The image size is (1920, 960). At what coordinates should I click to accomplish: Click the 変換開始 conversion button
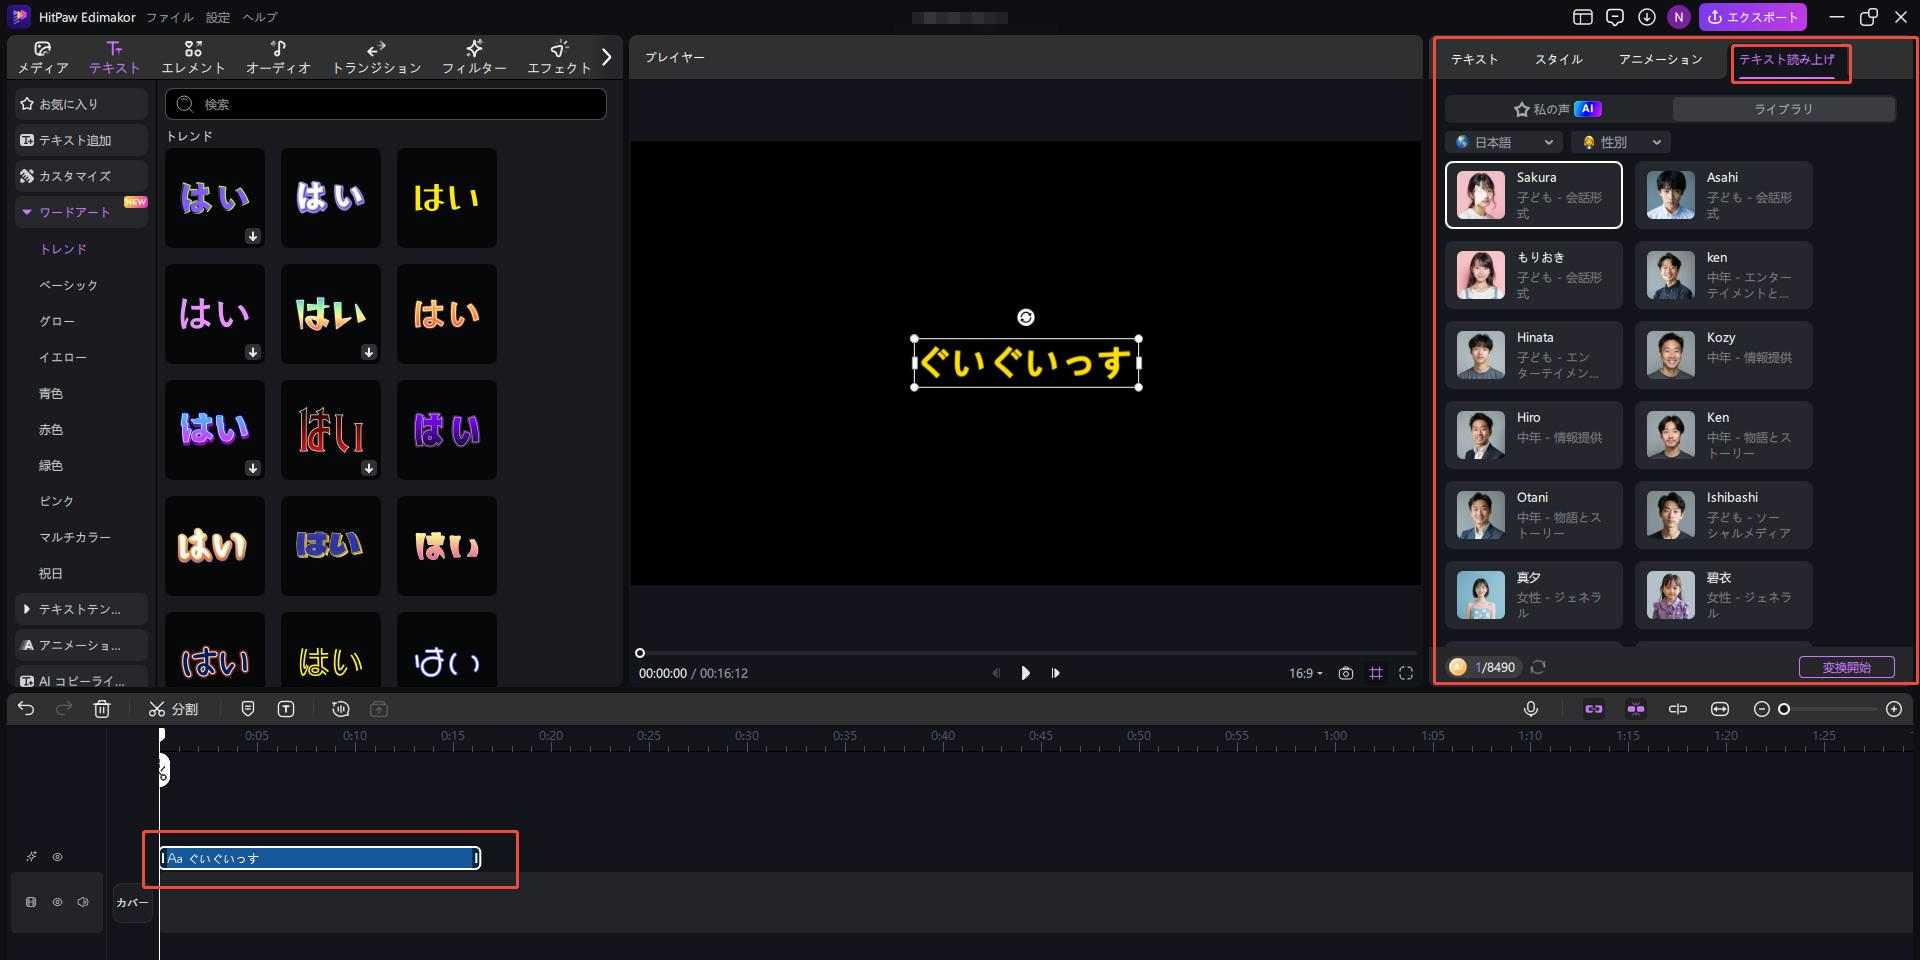pyautogui.click(x=1848, y=667)
